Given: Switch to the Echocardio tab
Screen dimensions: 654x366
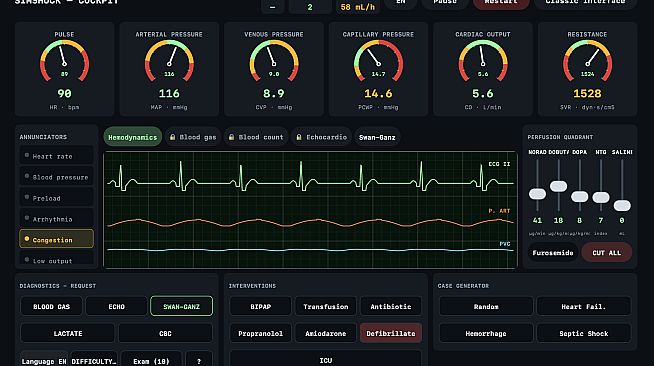Looking at the screenshot, I should 322,137.
